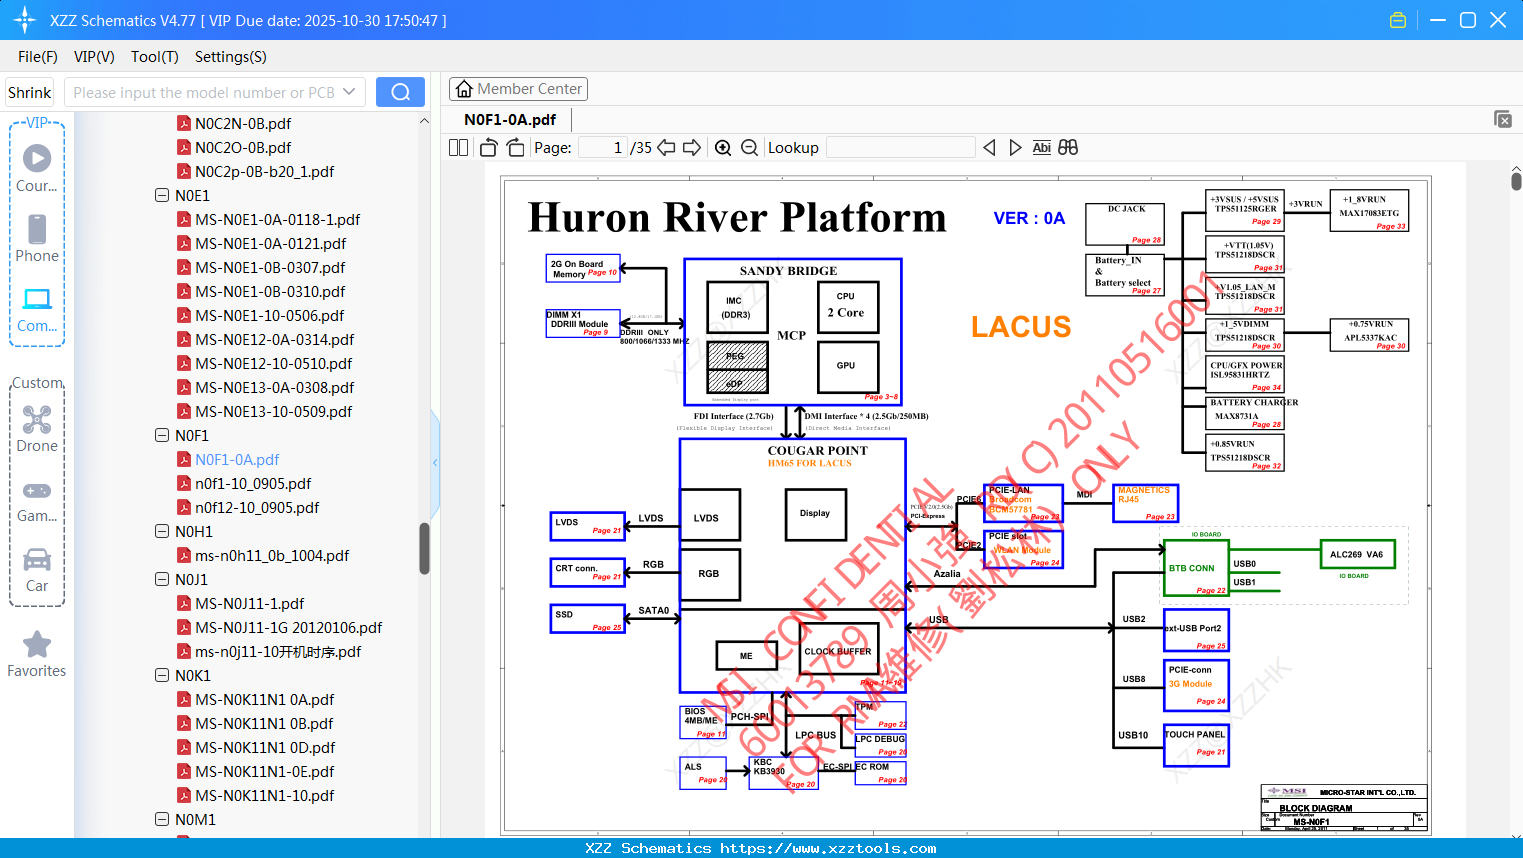Viewport: 1523px width, 858px height.
Task: Click the yellow VIP icon in title bar
Action: click(1398, 20)
